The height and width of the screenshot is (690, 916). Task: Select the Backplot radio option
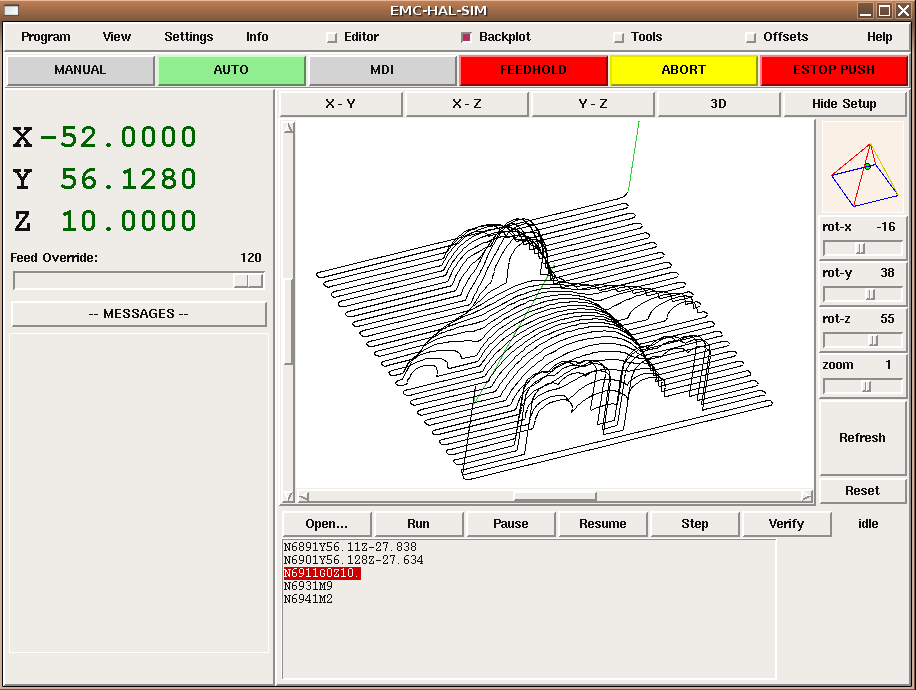pos(466,37)
